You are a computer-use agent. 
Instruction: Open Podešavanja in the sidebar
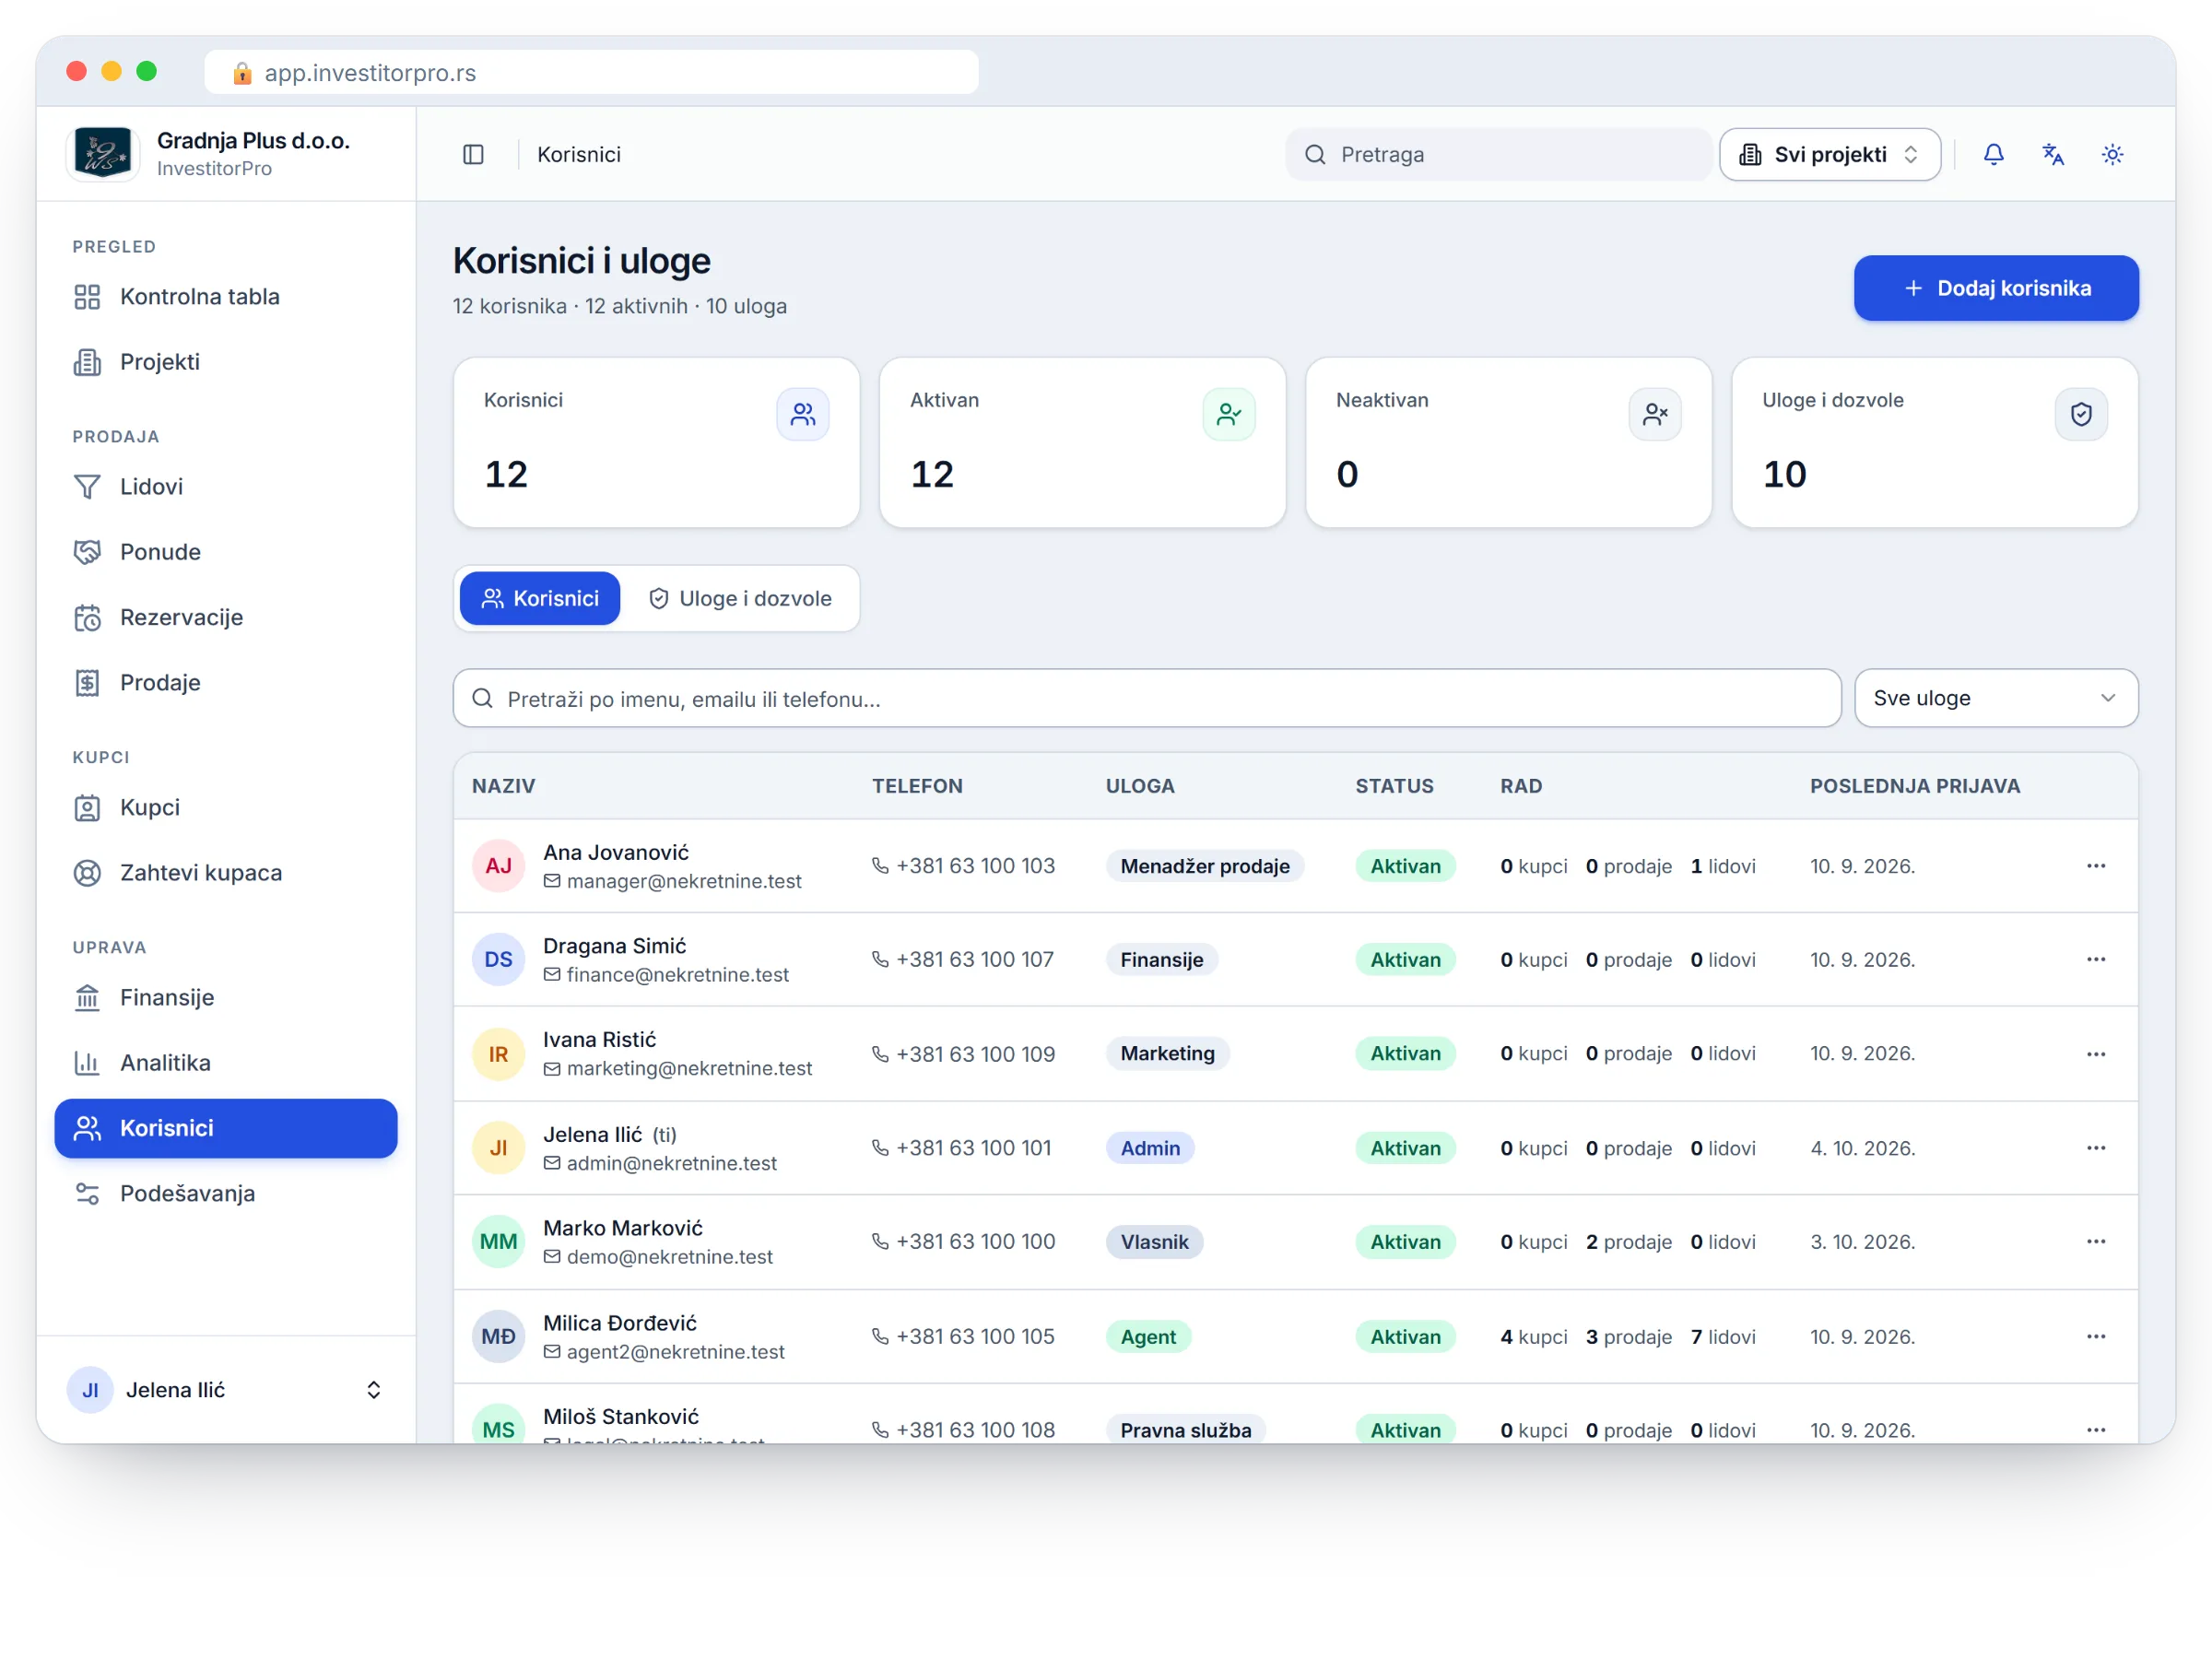pyautogui.click(x=226, y=1194)
